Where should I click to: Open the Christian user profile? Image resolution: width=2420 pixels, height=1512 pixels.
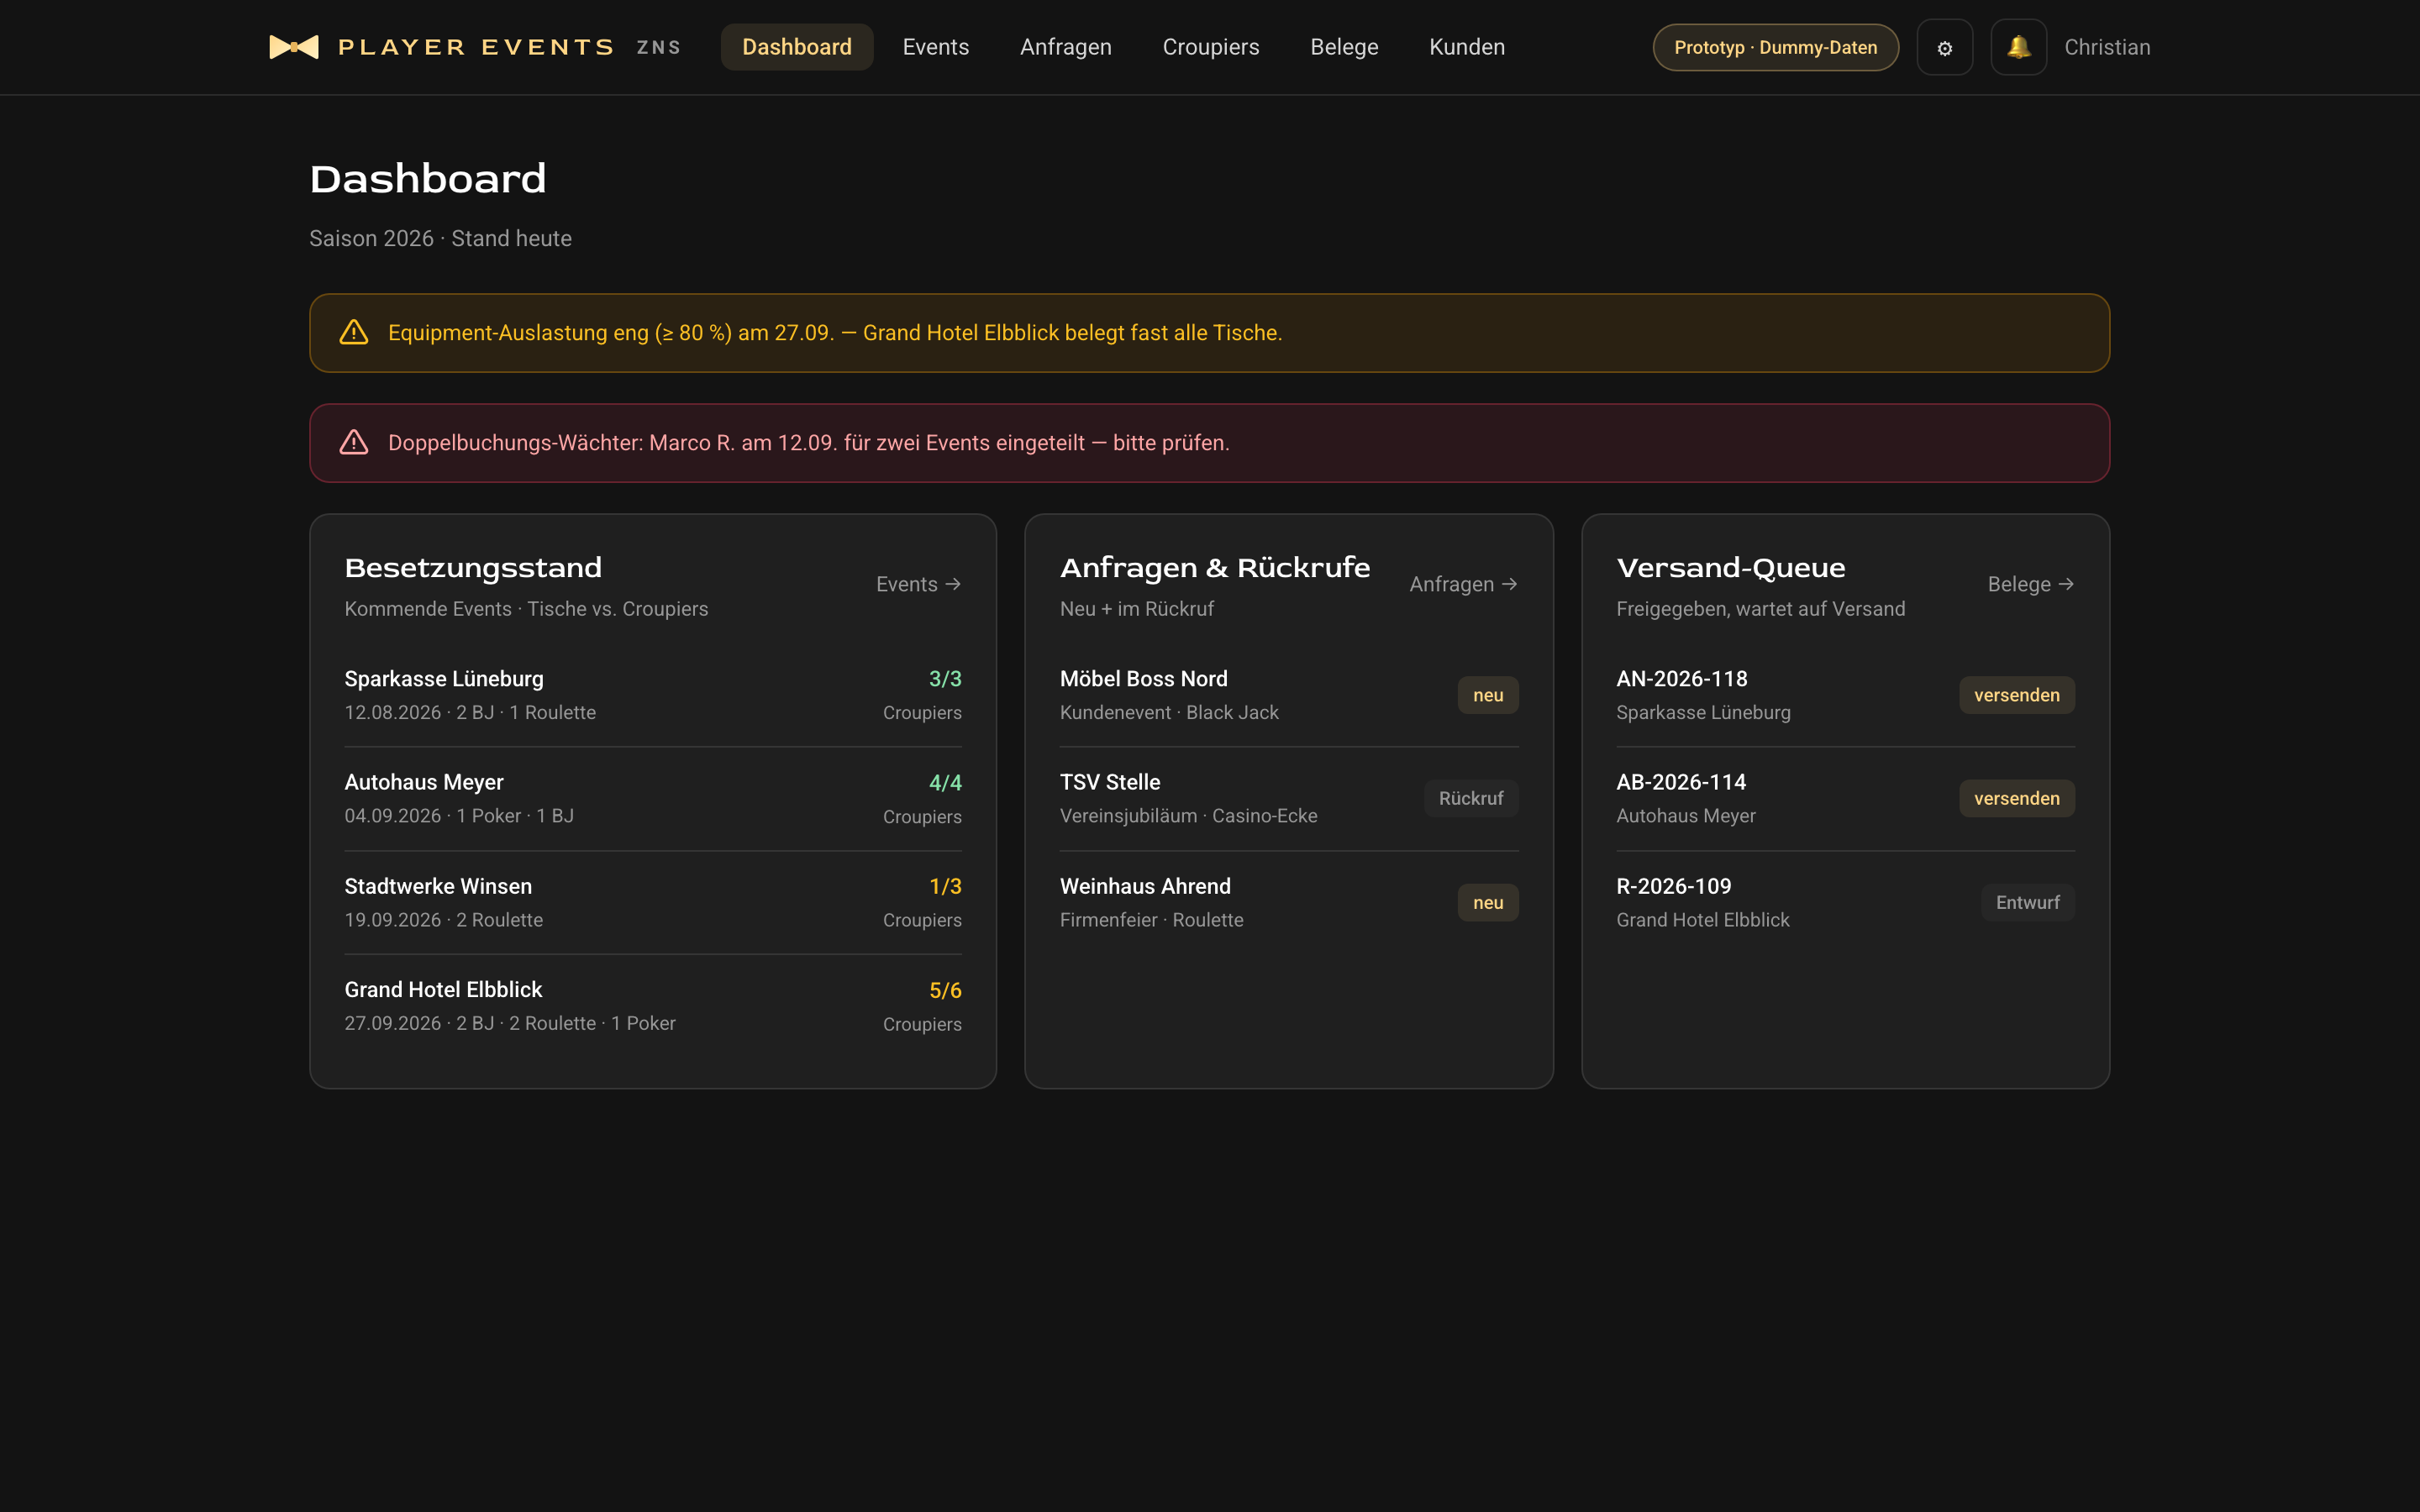[2107, 47]
